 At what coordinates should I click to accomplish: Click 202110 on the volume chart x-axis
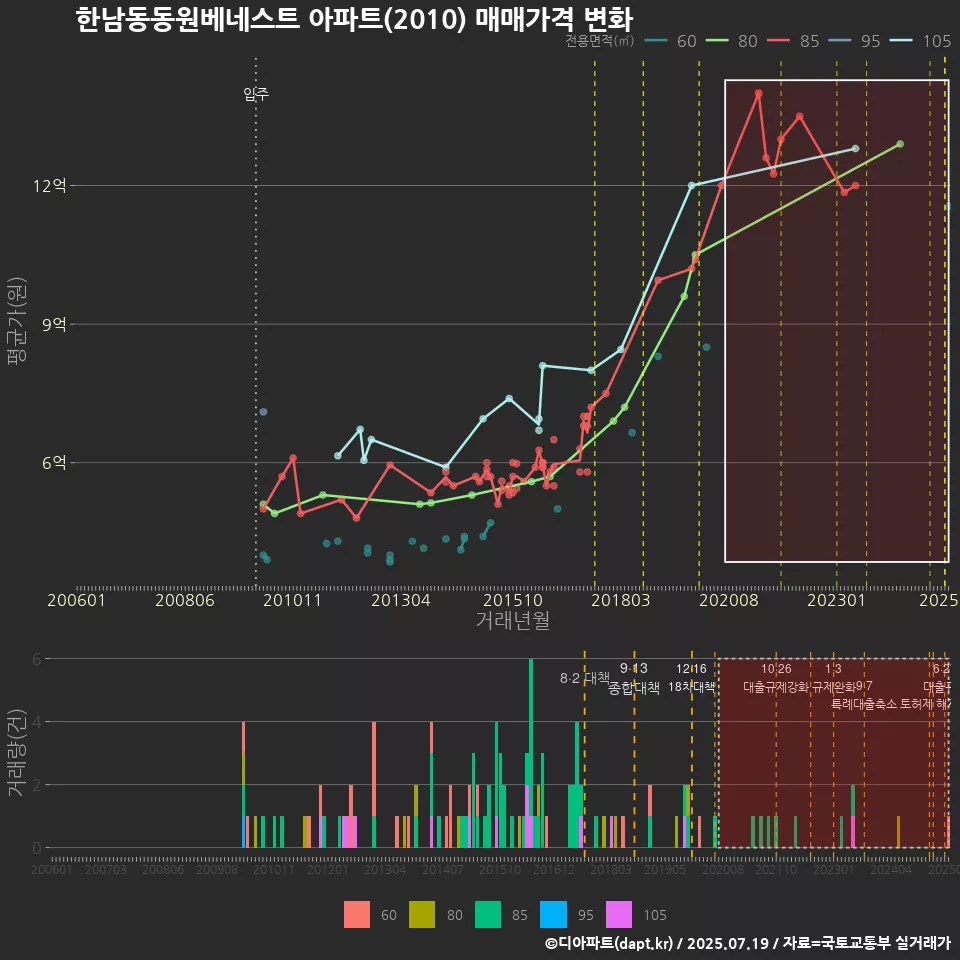(x=776, y=869)
